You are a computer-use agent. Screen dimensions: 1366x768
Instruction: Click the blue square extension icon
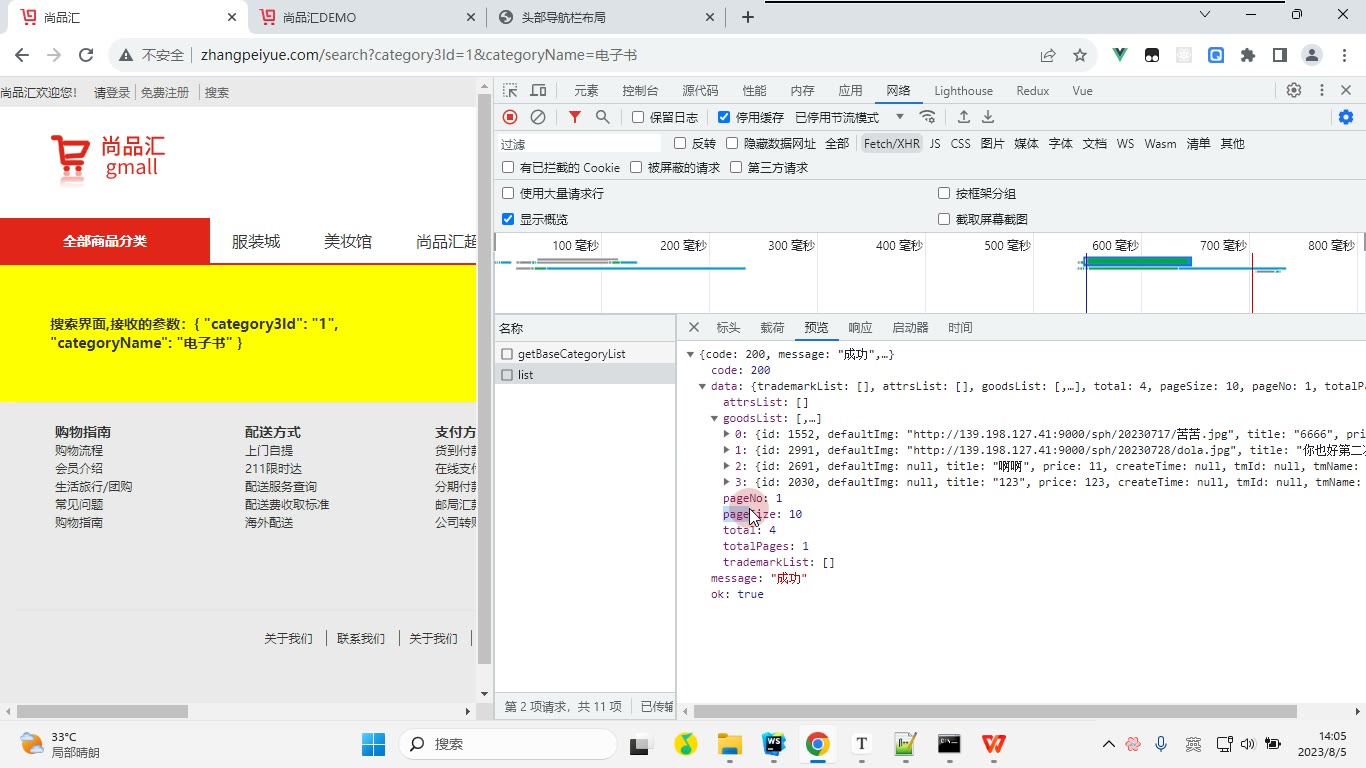1216,56
